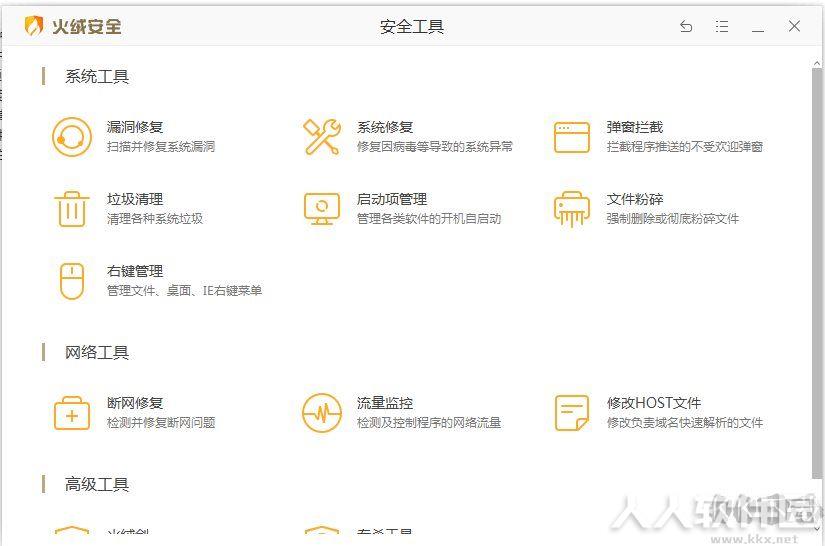Image resolution: width=825 pixels, height=546 pixels.
Task: Click description 管理各类软件的开机自启动
Action: tap(429, 218)
